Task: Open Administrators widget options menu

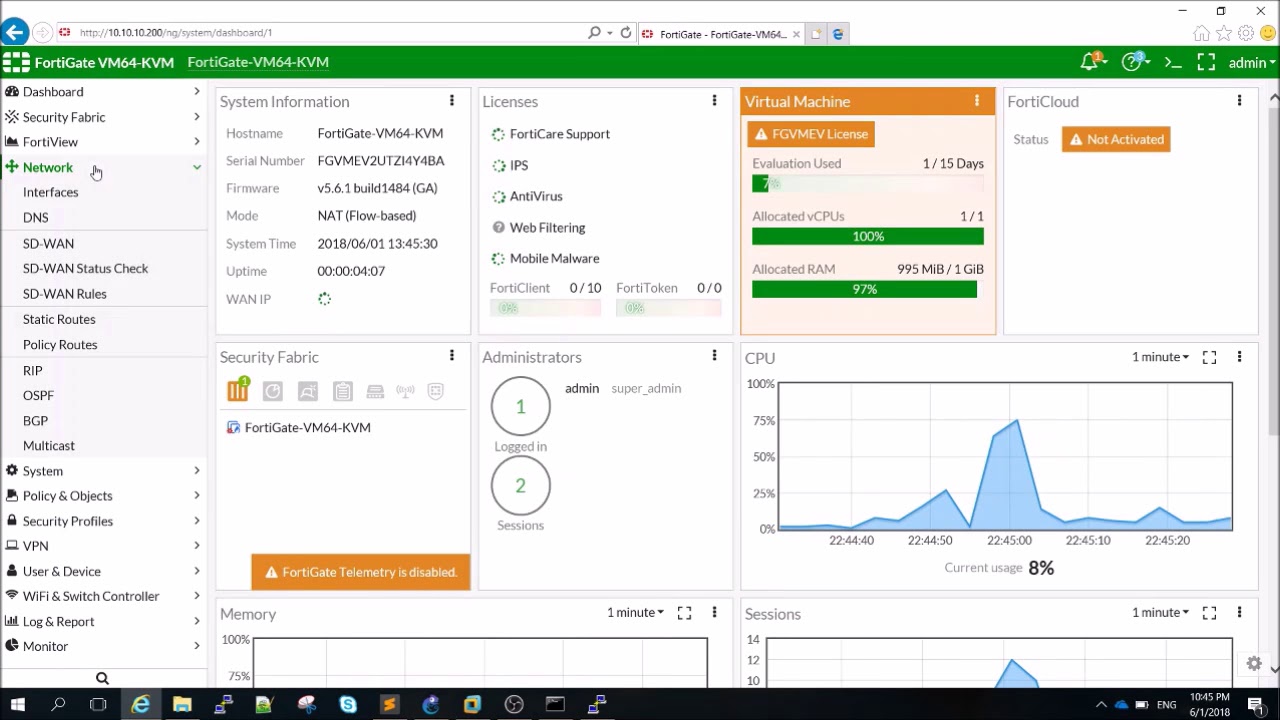Action: coord(714,356)
